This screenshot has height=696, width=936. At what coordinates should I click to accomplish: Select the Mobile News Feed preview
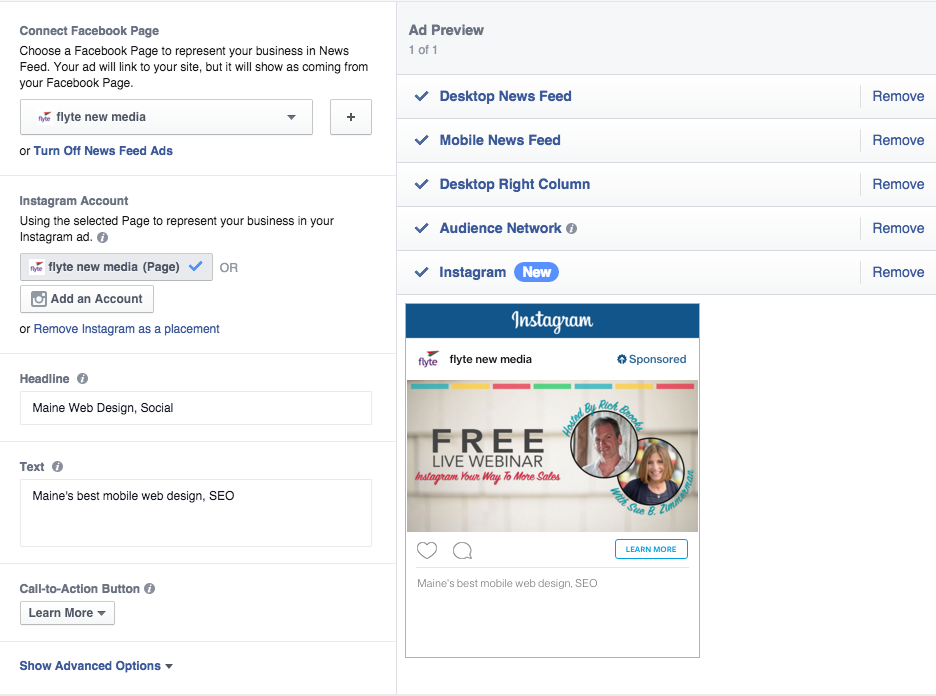pos(500,140)
